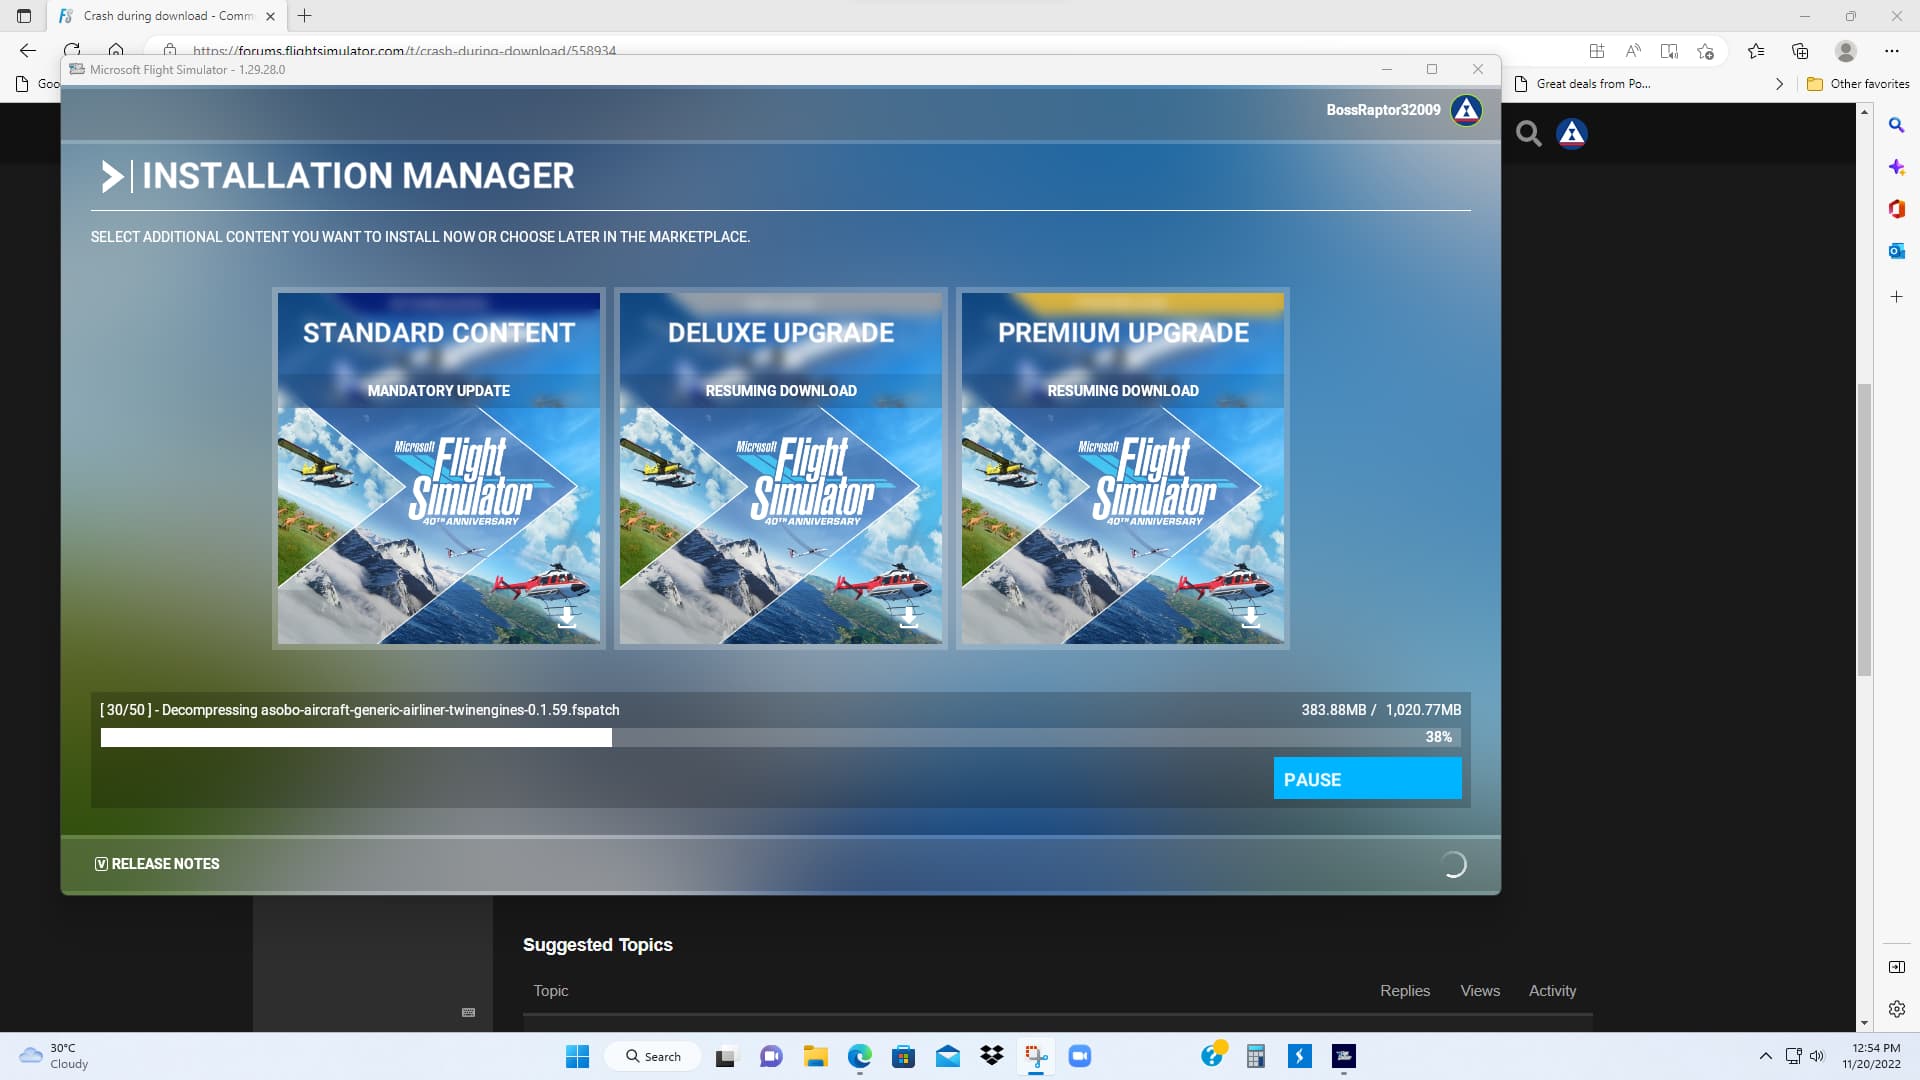Select the Standard Content package card

439,468
